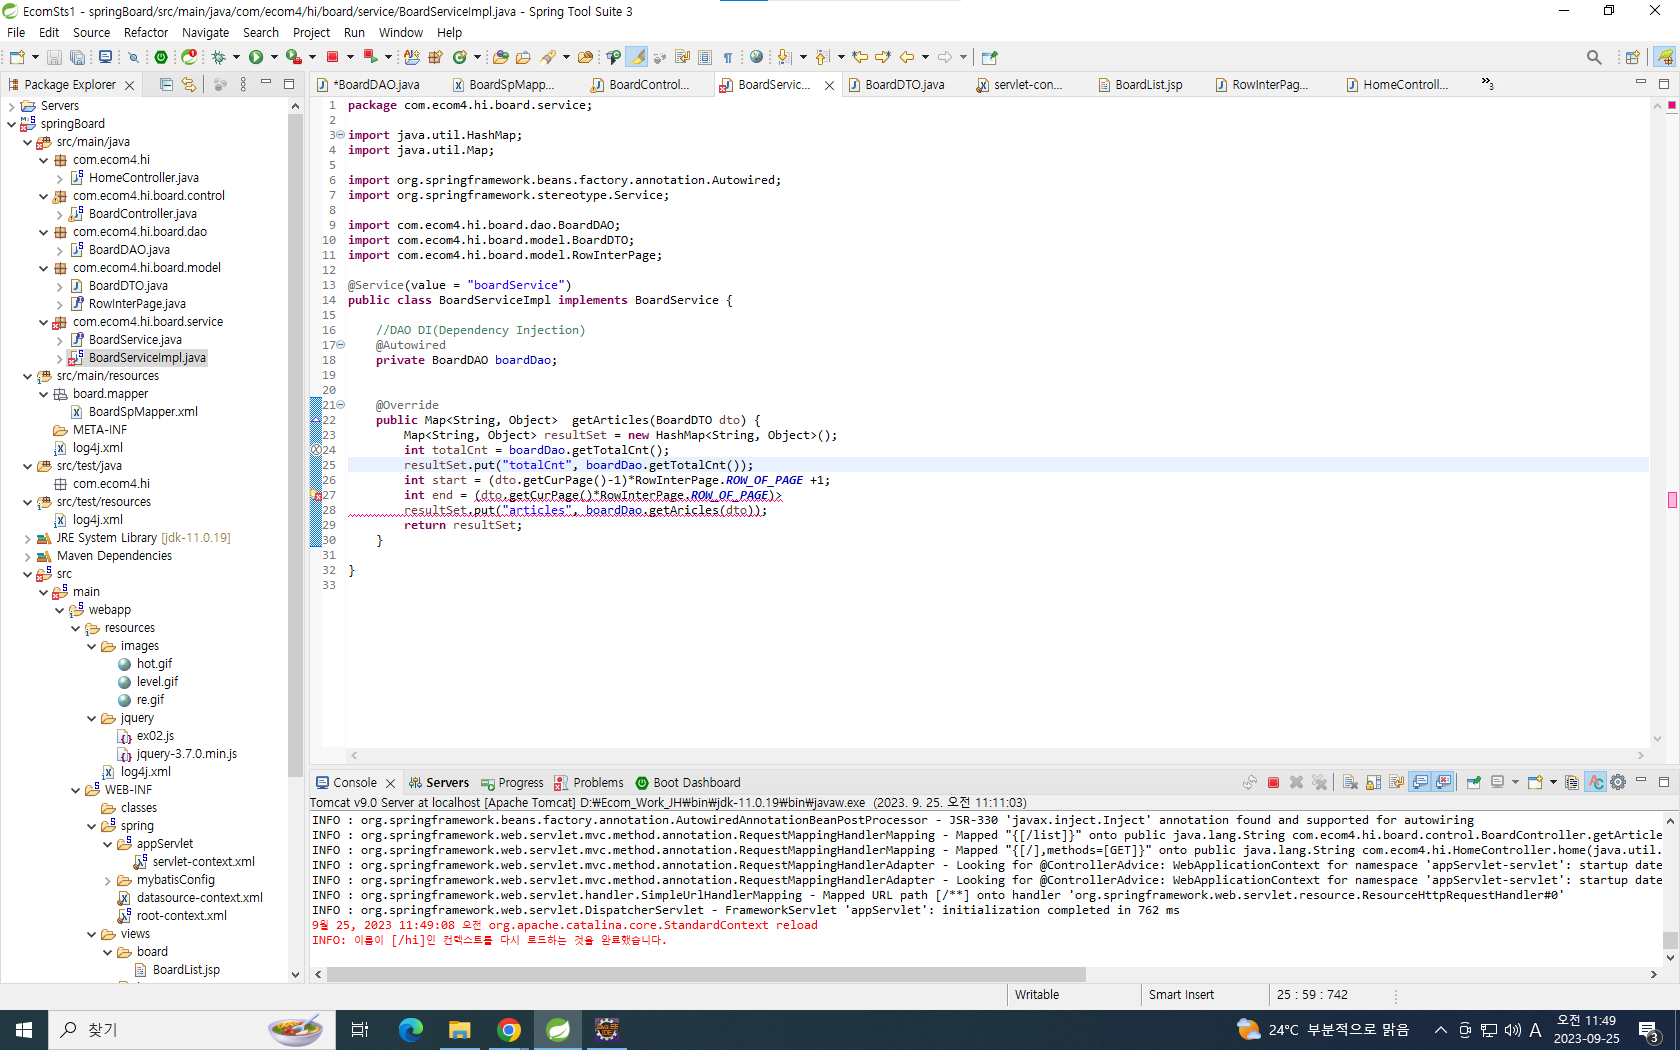Click the Save All toolbar icon
The width and height of the screenshot is (1680, 1050).
76,57
